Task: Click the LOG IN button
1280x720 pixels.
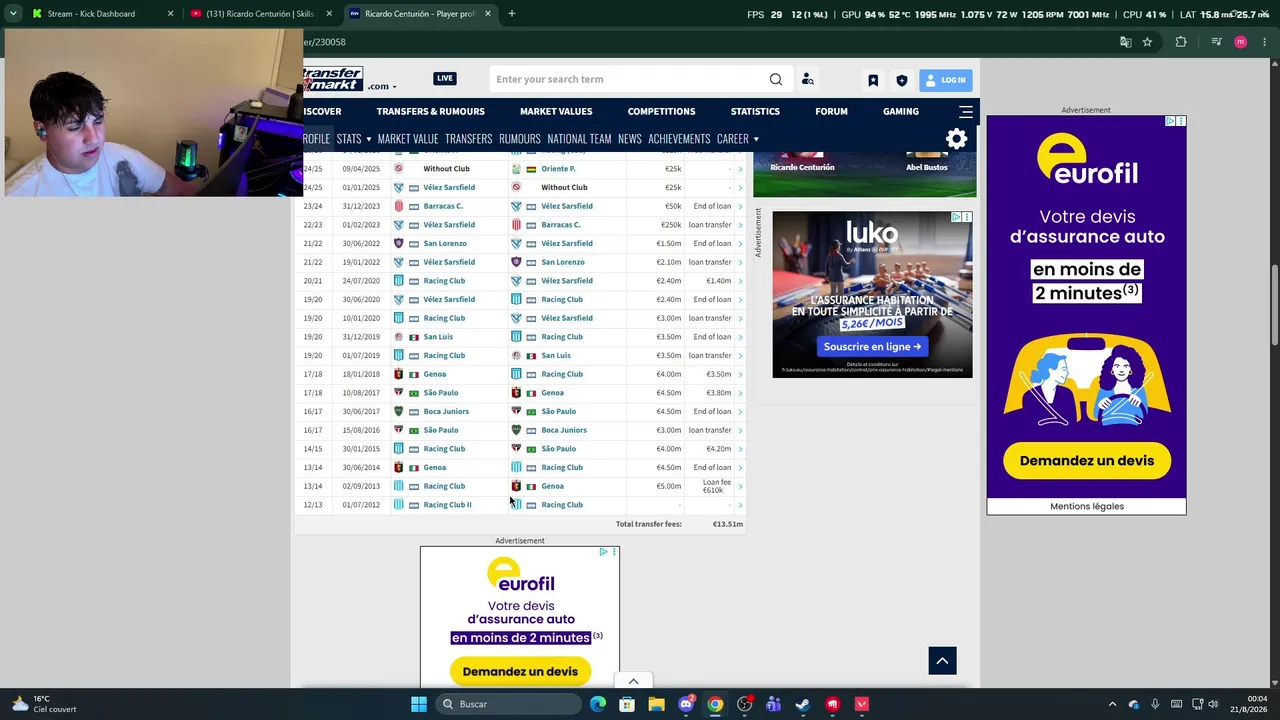Action: tap(945, 80)
